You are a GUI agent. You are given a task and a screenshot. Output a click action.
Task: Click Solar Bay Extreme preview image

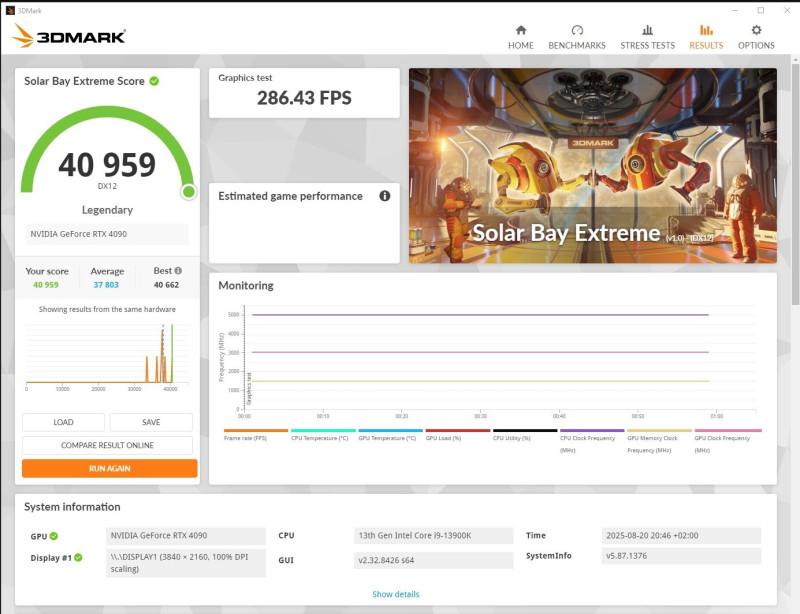pyautogui.click(x=593, y=166)
